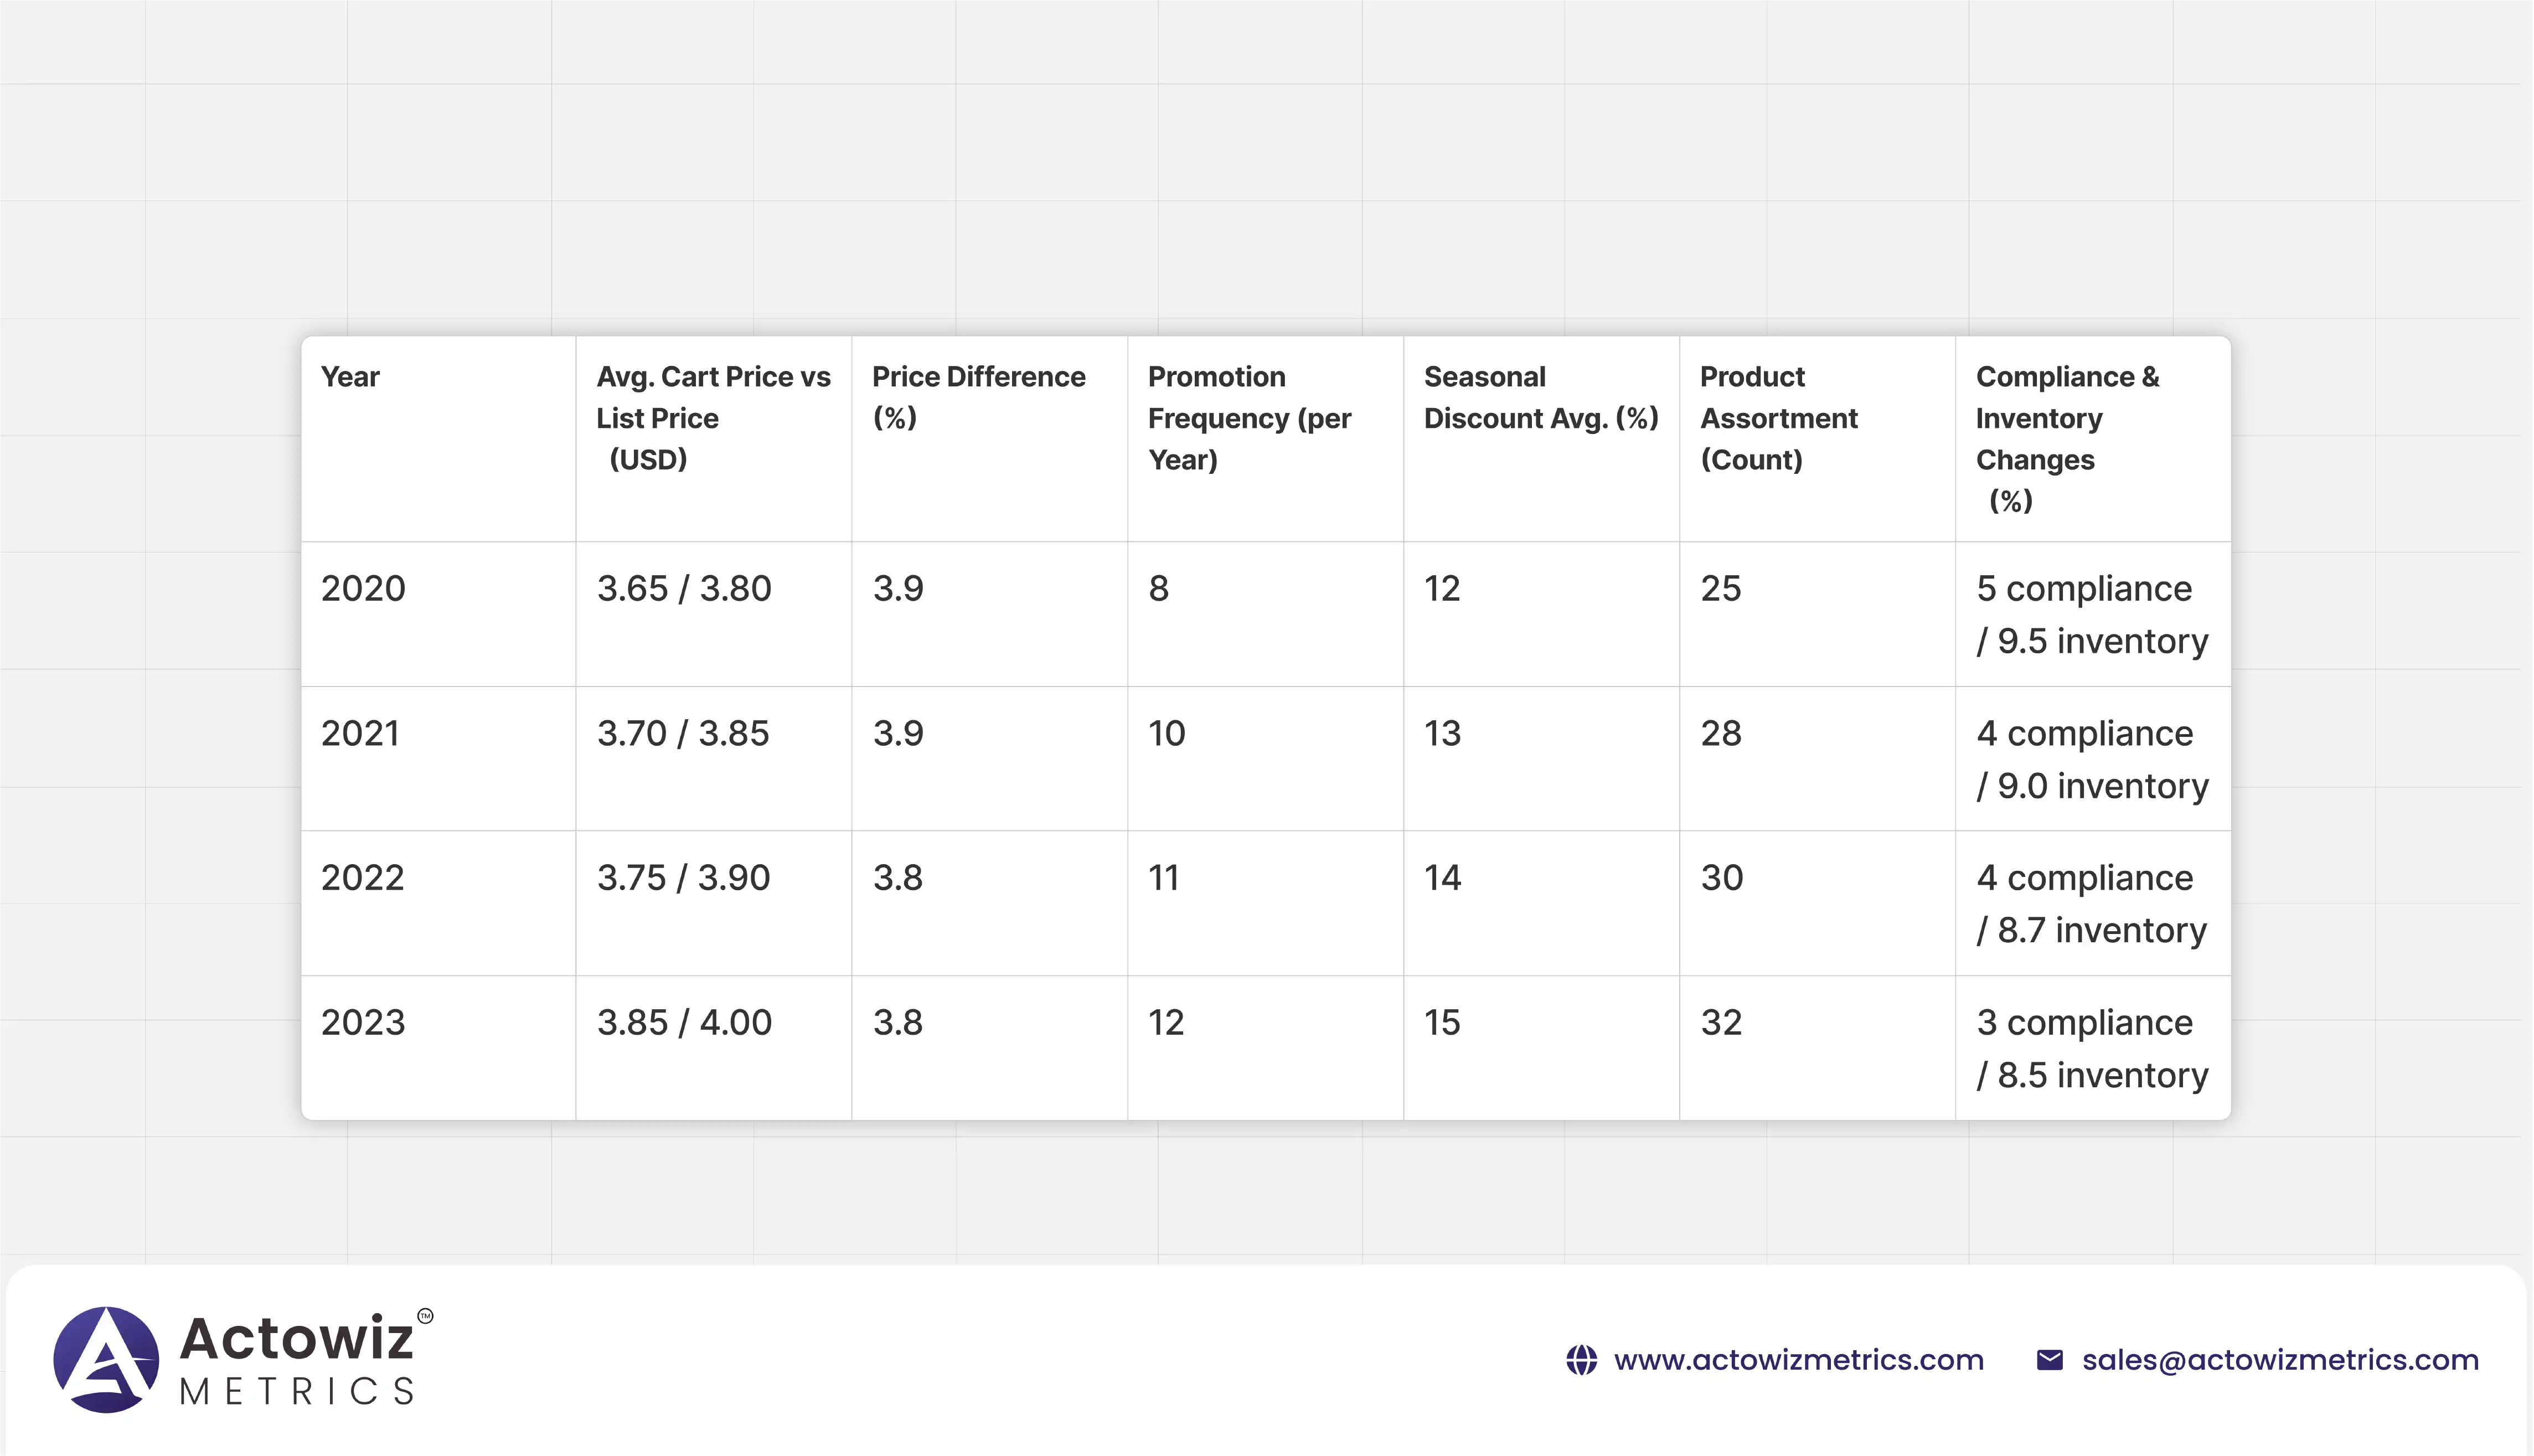Select the Year column header

350,377
